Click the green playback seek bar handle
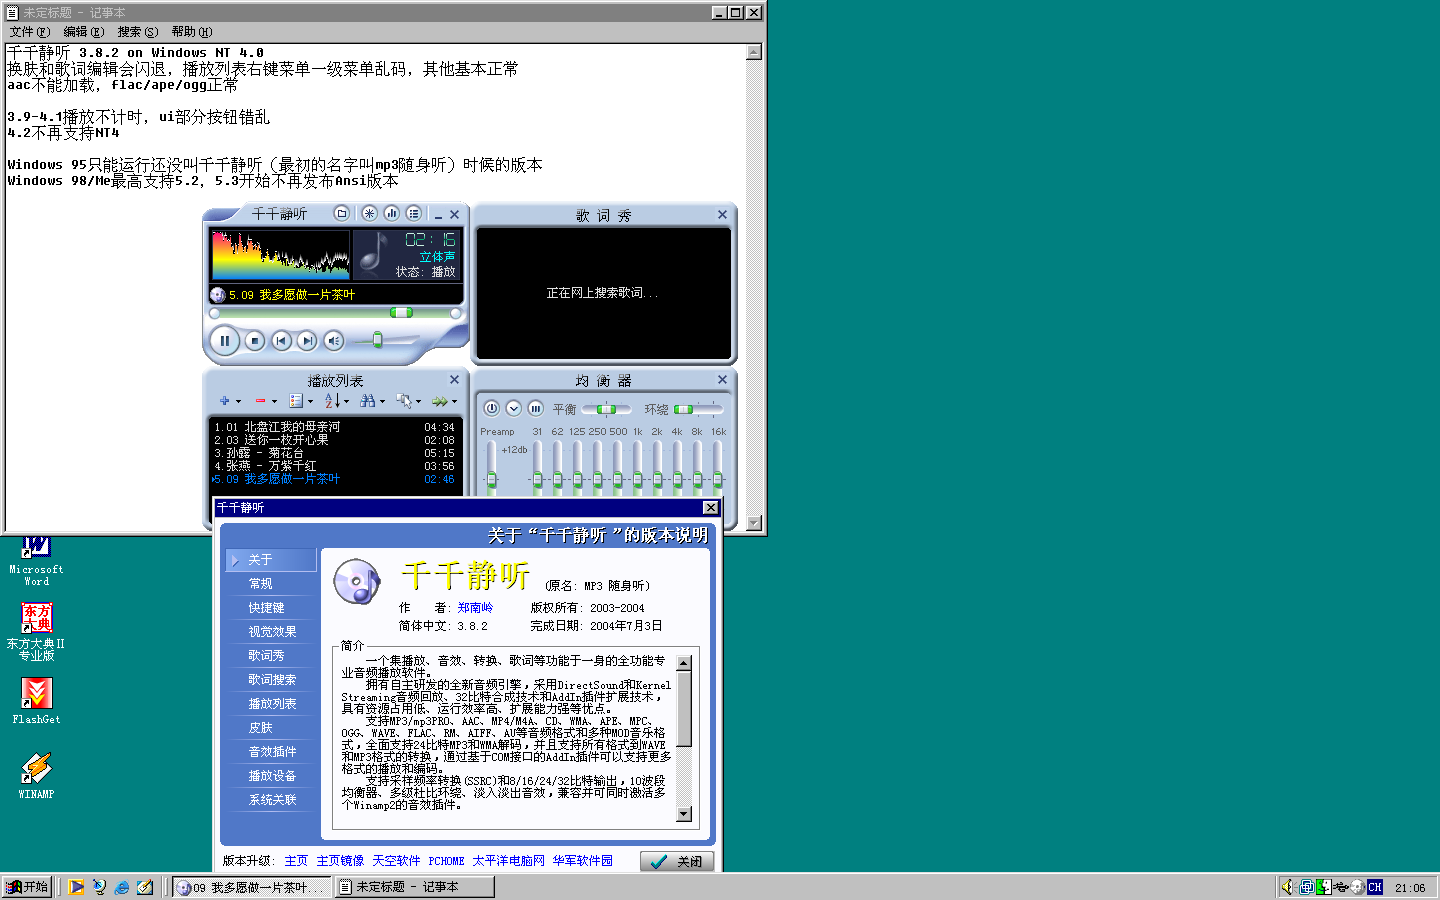1440x900 pixels. tap(401, 313)
